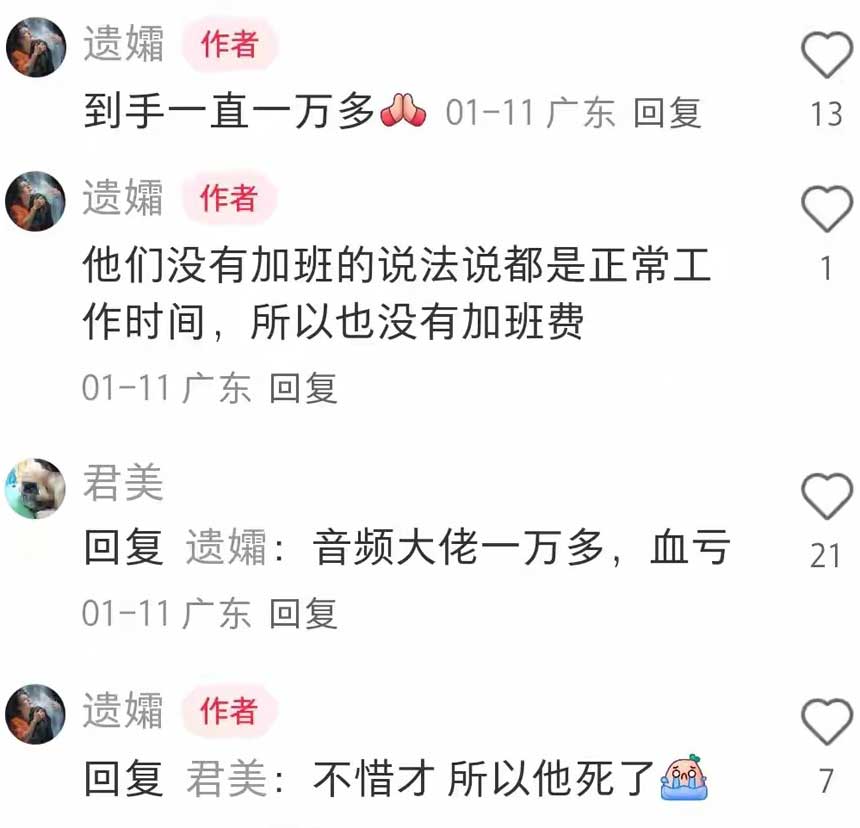
Task: Open the comment text '音频大佬一万多，血亏'
Action: (x=521, y=547)
